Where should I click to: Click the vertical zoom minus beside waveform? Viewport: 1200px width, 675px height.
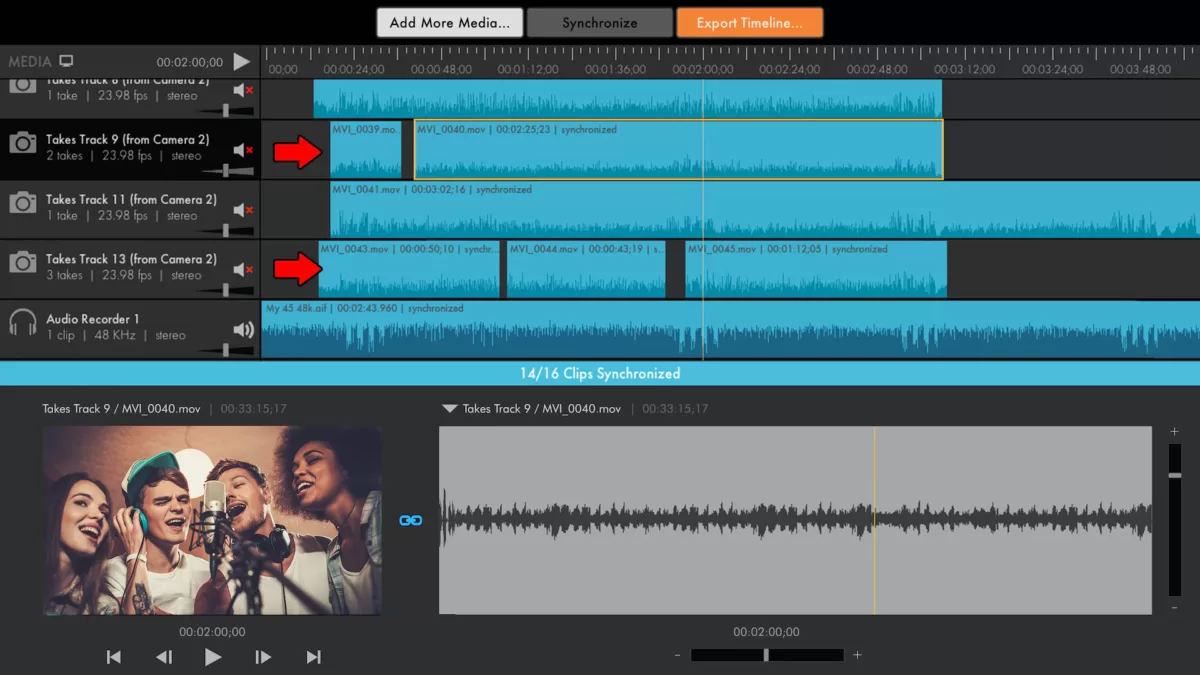[1174, 607]
